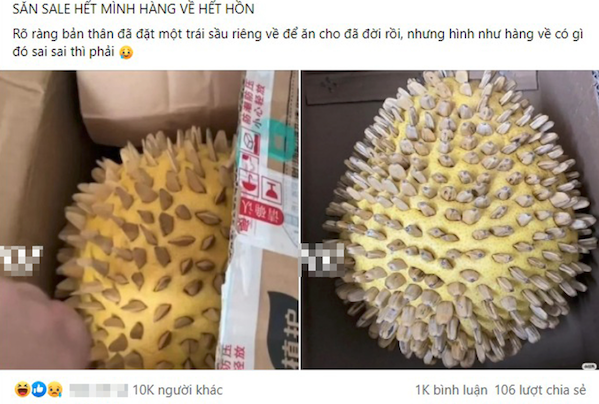Image resolution: width=599 pixels, height=404 pixels.
Task: Open the '1K bình luận' comments
Action: [451, 390]
